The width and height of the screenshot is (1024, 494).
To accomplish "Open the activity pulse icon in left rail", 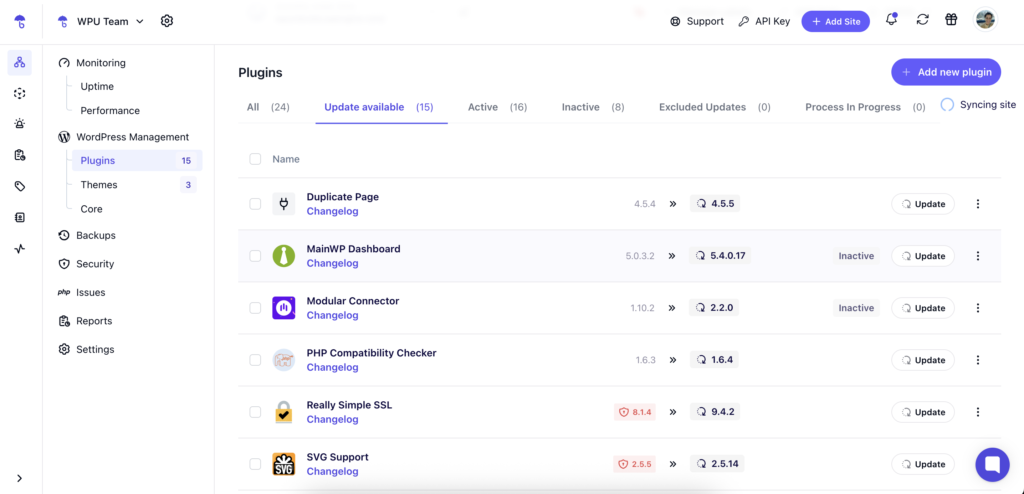I will [x=20, y=248].
